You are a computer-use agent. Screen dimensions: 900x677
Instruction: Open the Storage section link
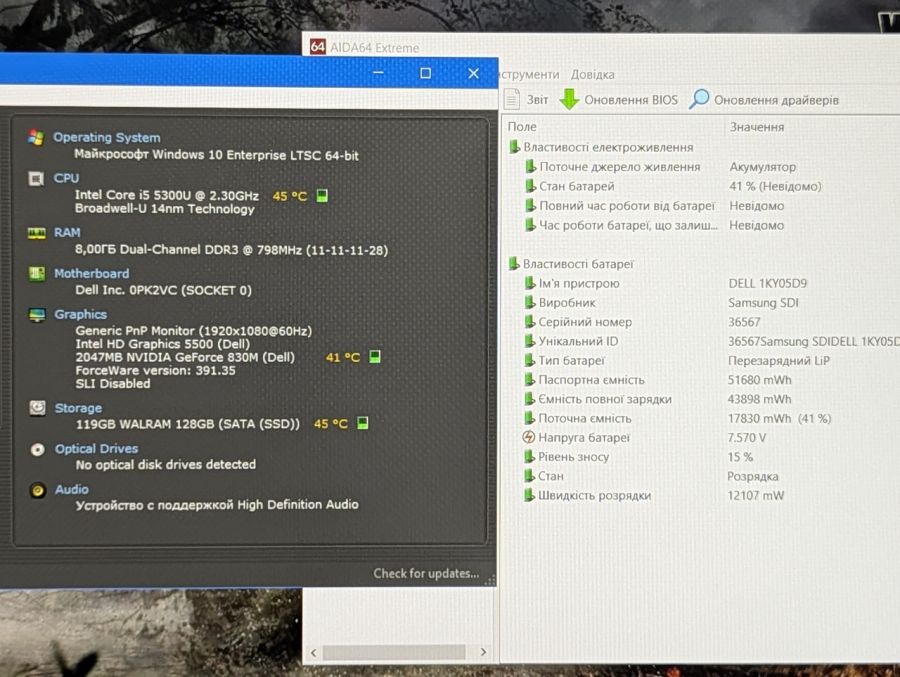pyautogui.click(x=78, y=408)
